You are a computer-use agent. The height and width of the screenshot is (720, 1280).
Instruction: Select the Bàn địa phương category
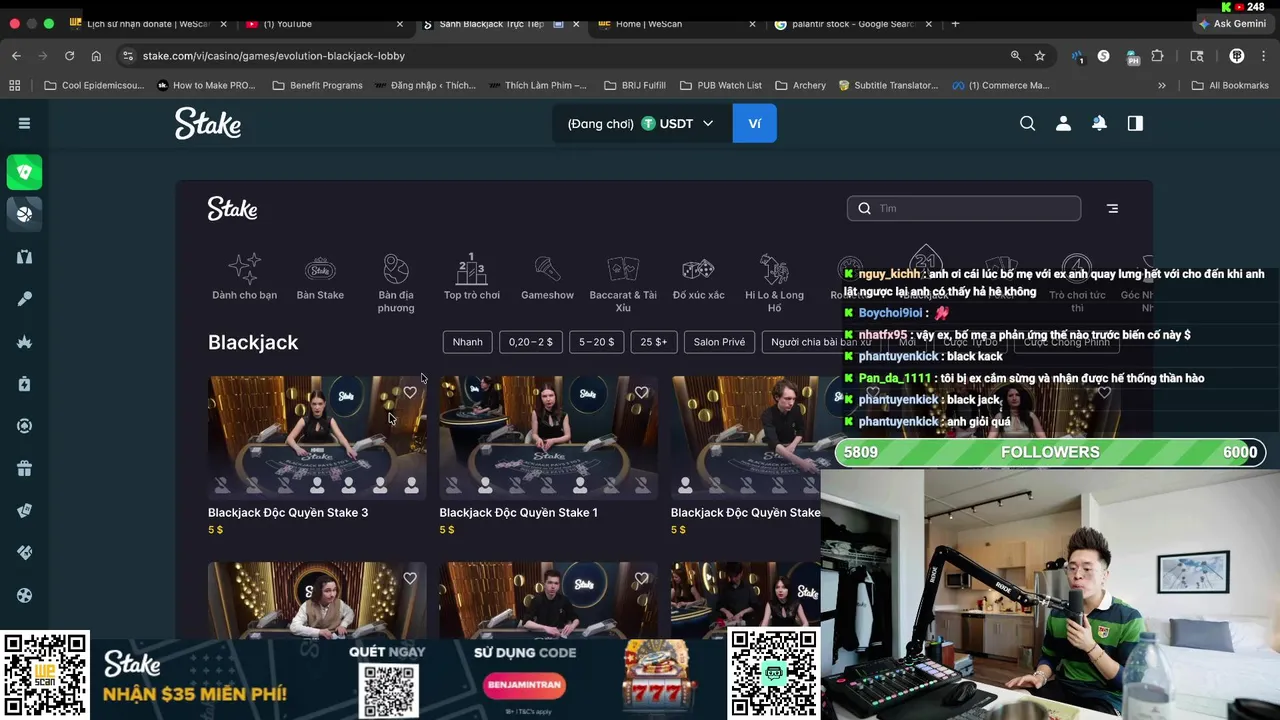pyautogui.click(x=396, y=283)
